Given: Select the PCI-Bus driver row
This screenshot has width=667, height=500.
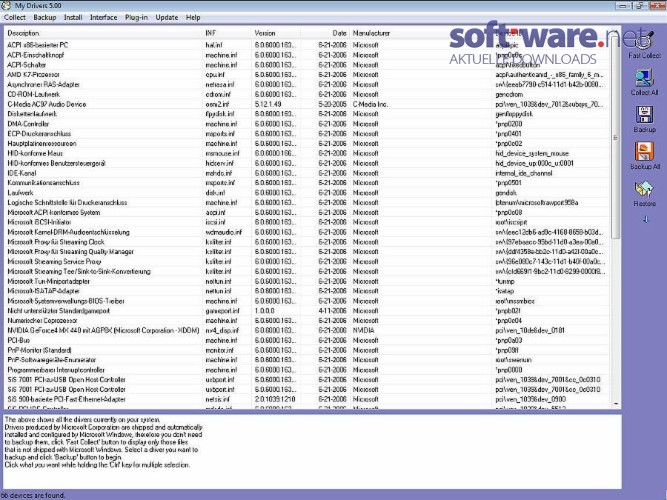Looking at the screenshot, I should coord(306,340).
